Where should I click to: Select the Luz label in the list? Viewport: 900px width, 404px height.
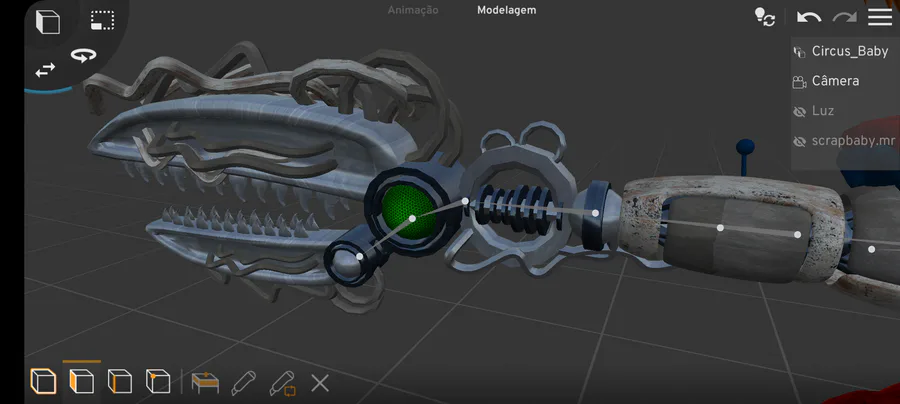point(823,111)
